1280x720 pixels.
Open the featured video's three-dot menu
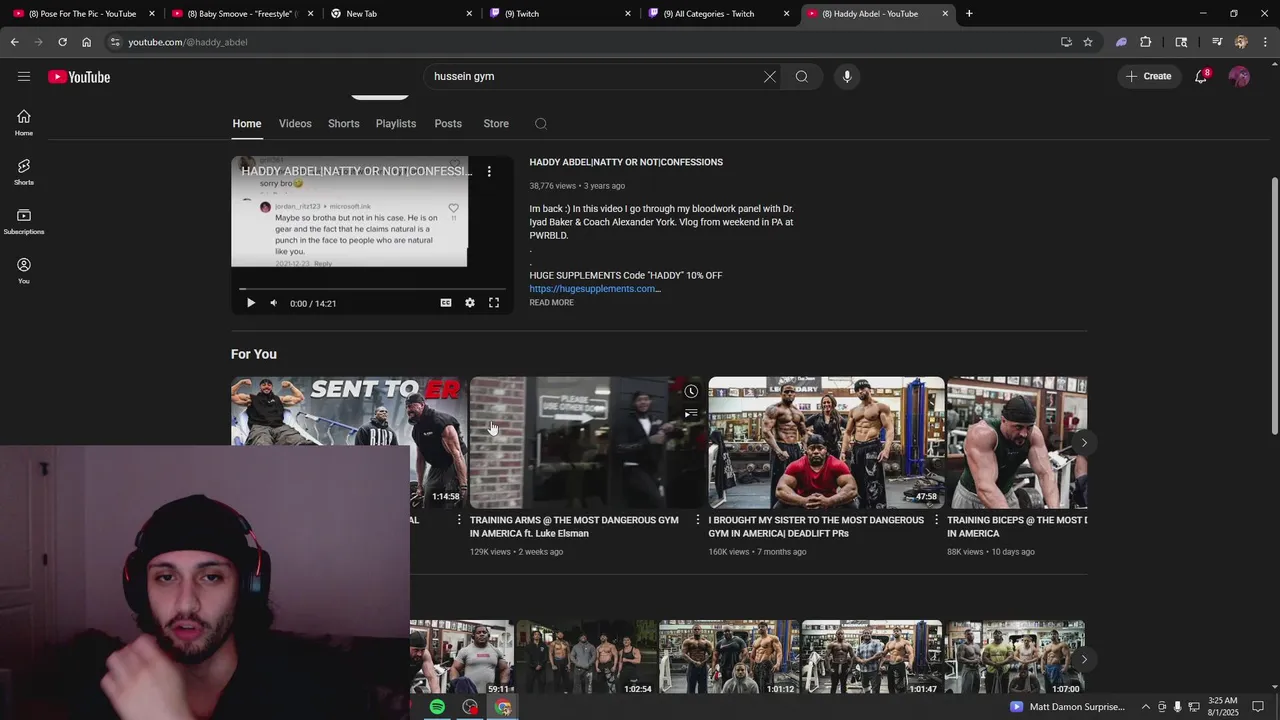click(x=489, y=172)
